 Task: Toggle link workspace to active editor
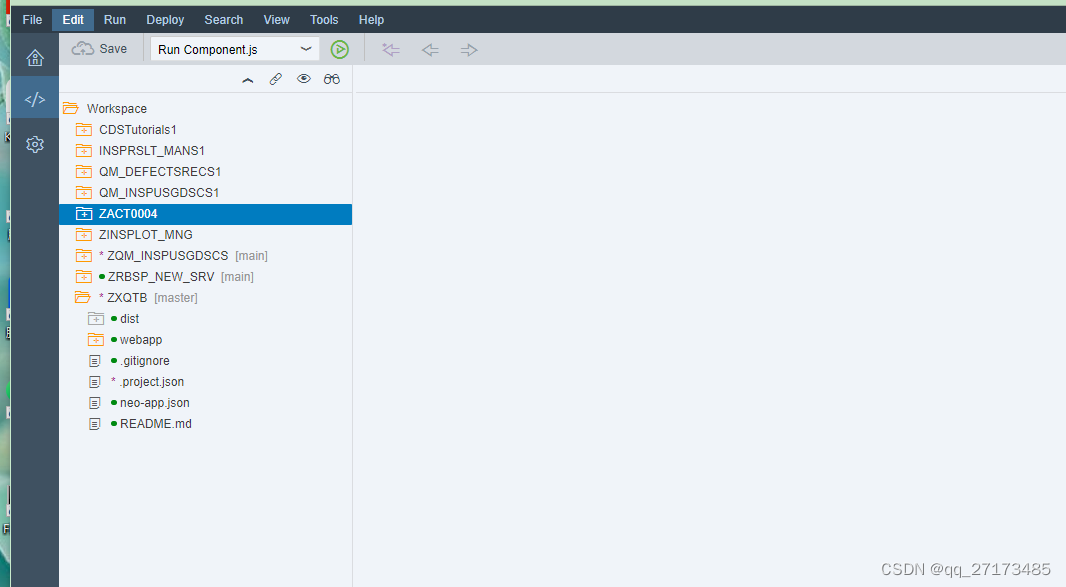point(276,79)
